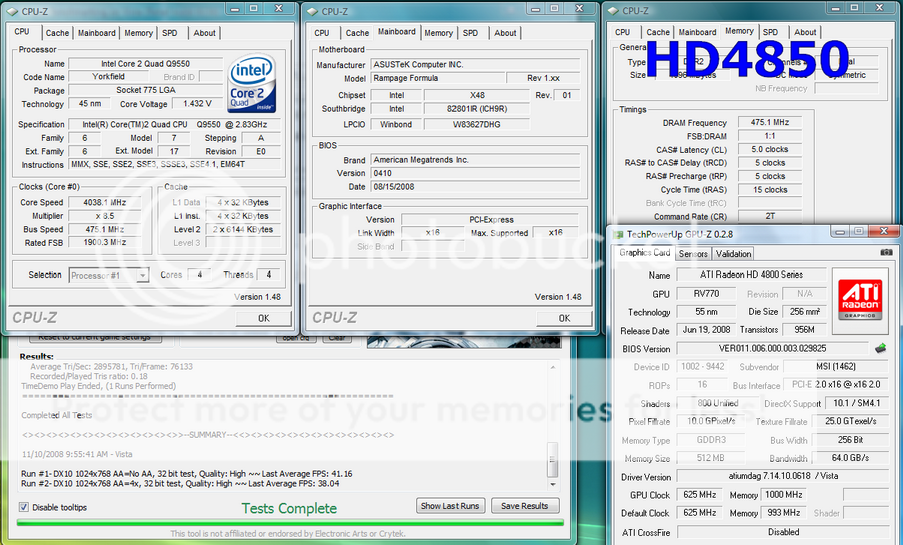Screen dimensions: 903x545
Task: Click the Intel Core 2 Quad logo
Action: click(x=252, y=83)
